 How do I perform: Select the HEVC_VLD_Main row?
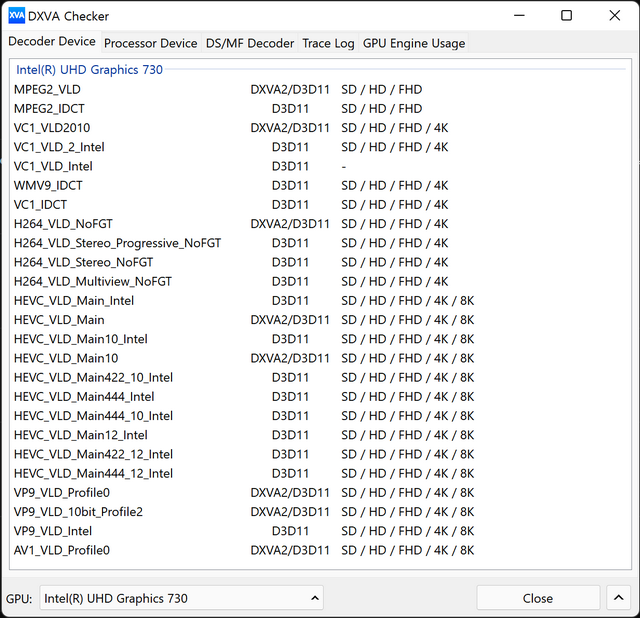coord(320,320)
